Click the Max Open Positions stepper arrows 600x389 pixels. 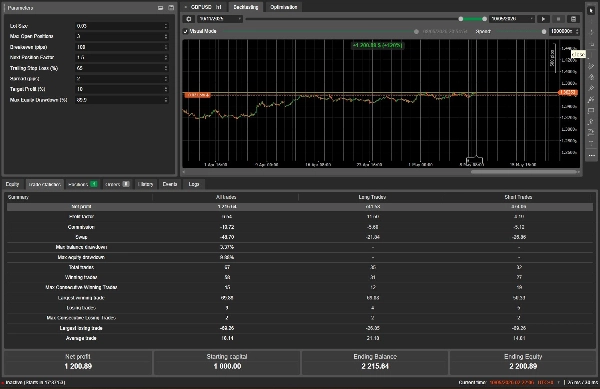166,36
